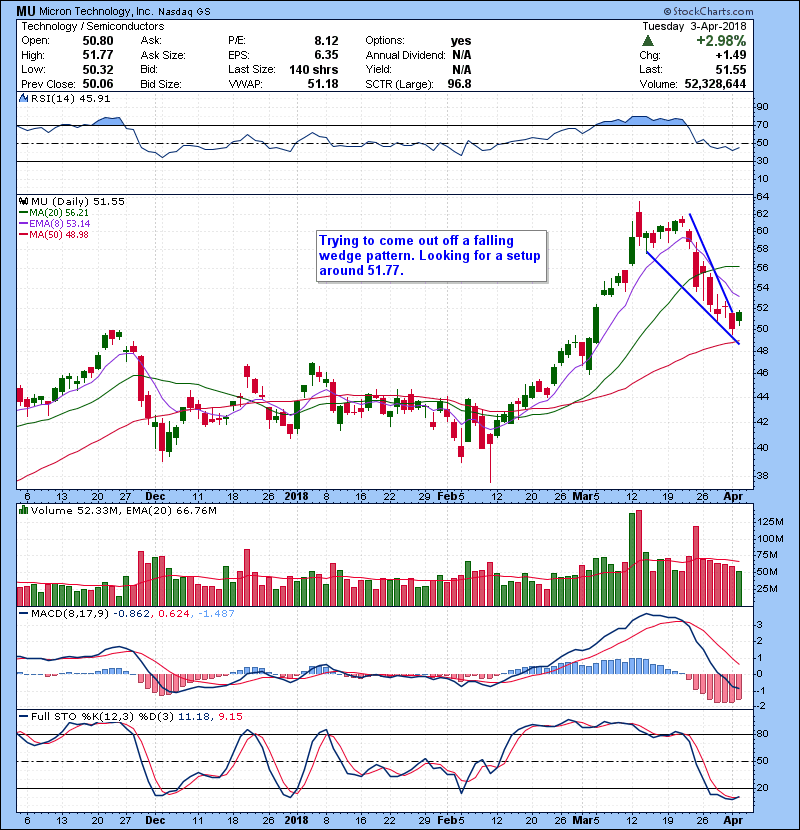The width and height of the screenshot is (800, 830).
Task: Click the Annual Dividend label
Action: tap(405, 55)
